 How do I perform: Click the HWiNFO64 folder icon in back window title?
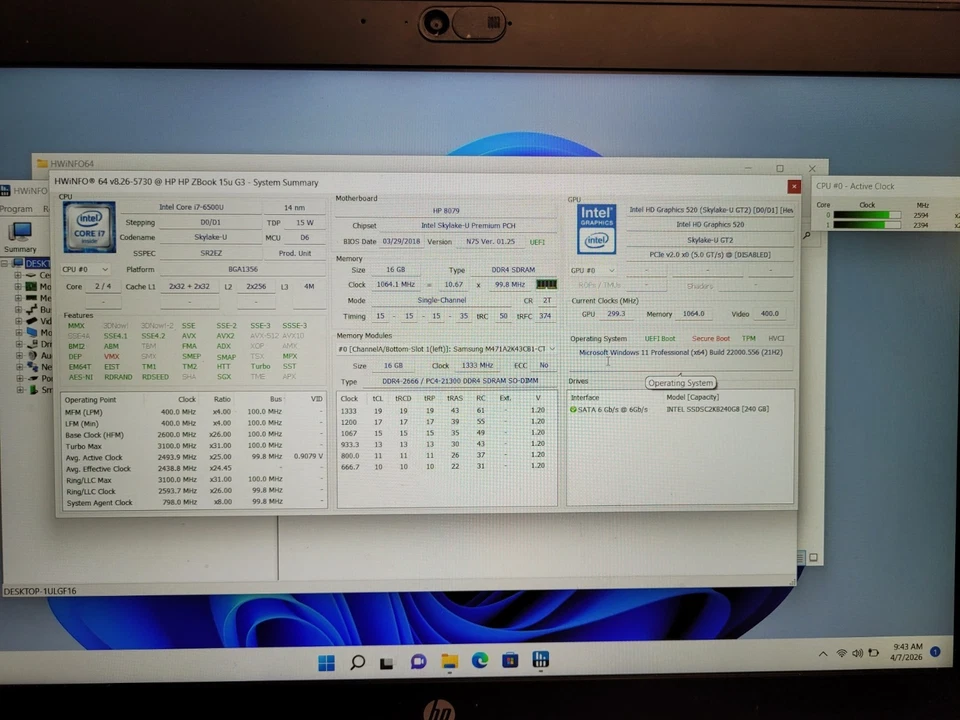(x=42, y=163)
